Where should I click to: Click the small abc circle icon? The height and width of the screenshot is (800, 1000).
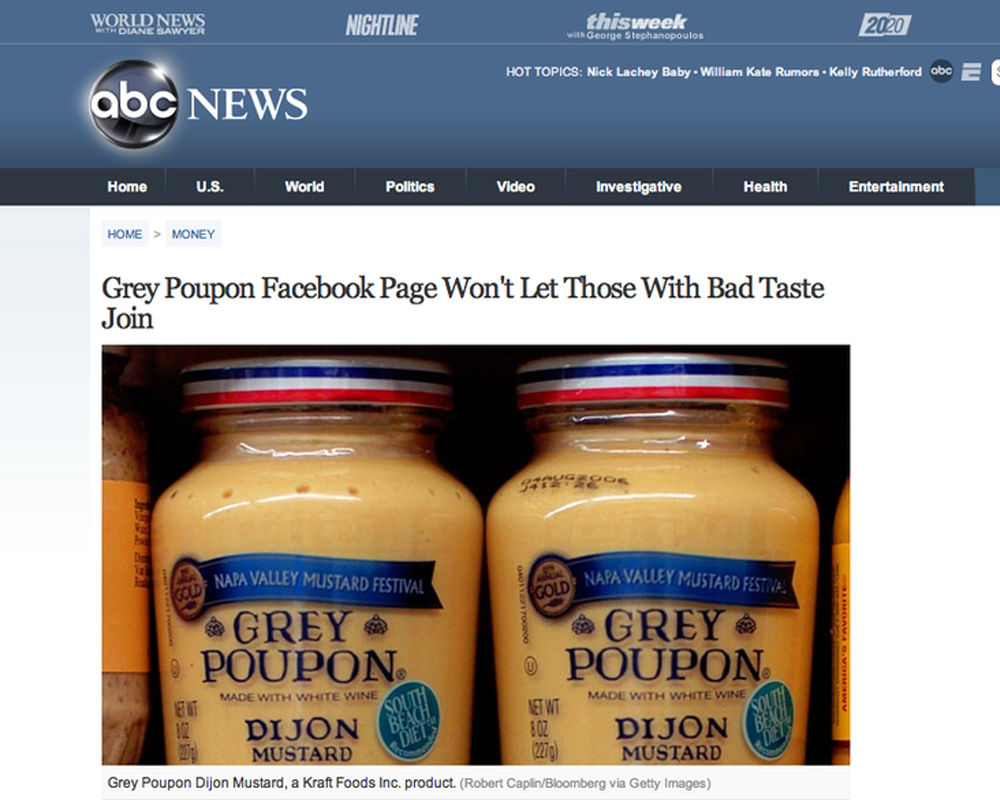click(x=941, y=71)
